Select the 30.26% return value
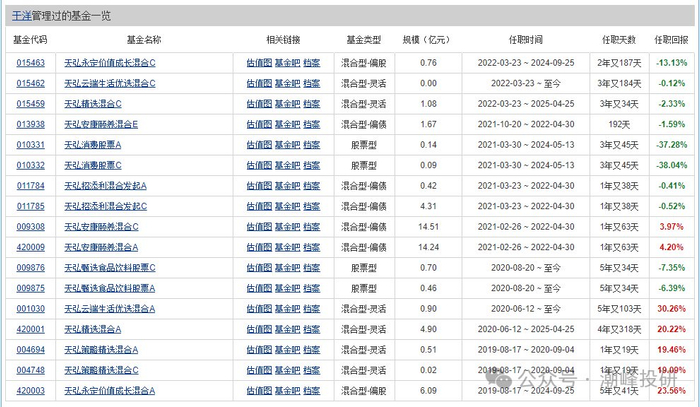Screen dimensions: 700x407 click(x=671, y=309)
